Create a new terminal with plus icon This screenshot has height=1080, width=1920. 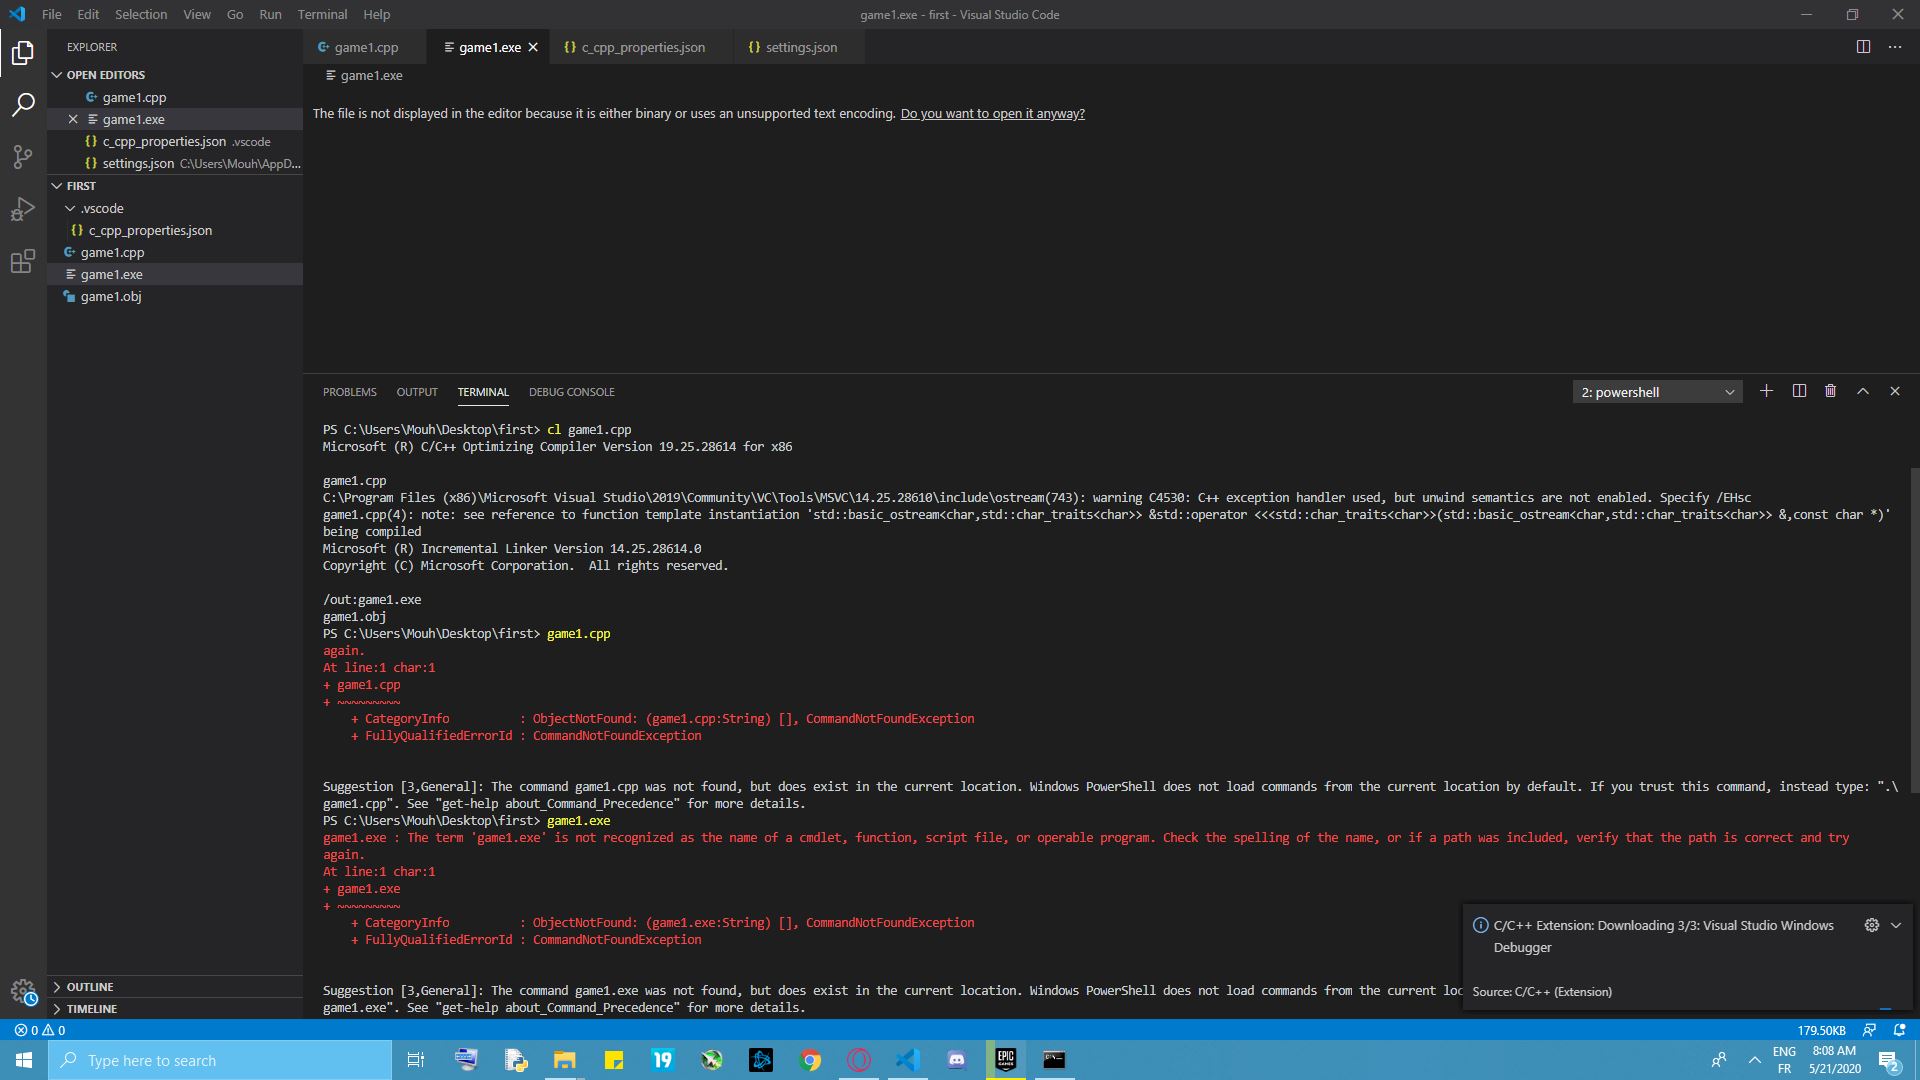(1766, 391)
